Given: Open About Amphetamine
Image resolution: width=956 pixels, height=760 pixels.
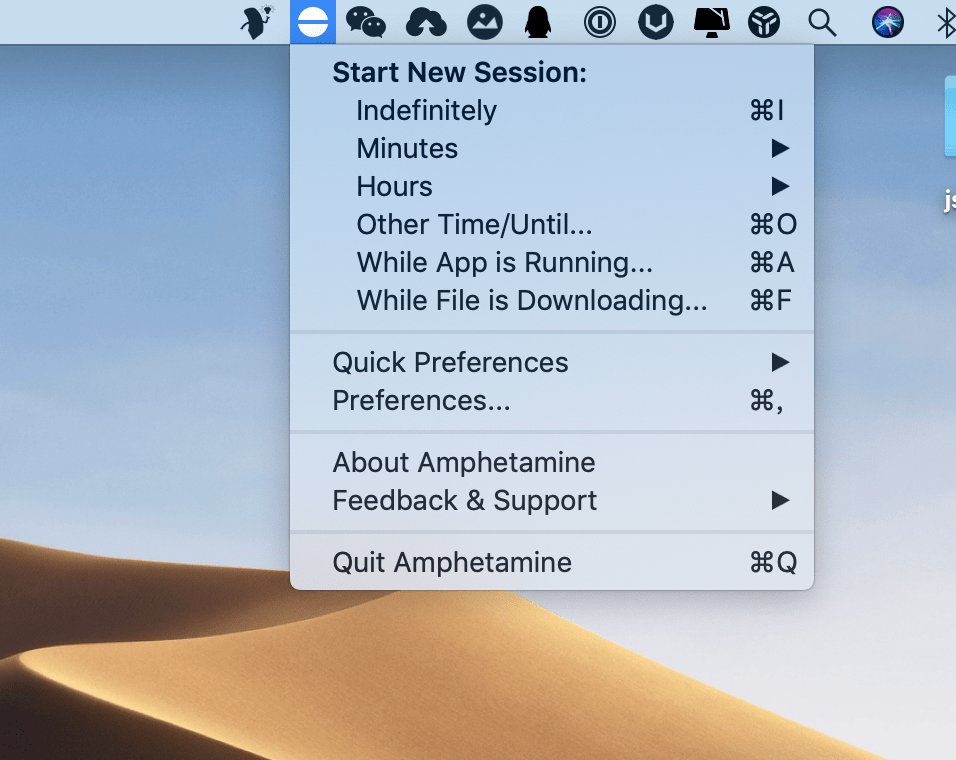Looking at the screenshot, I should pyautogui.click(x=552, y=462).
